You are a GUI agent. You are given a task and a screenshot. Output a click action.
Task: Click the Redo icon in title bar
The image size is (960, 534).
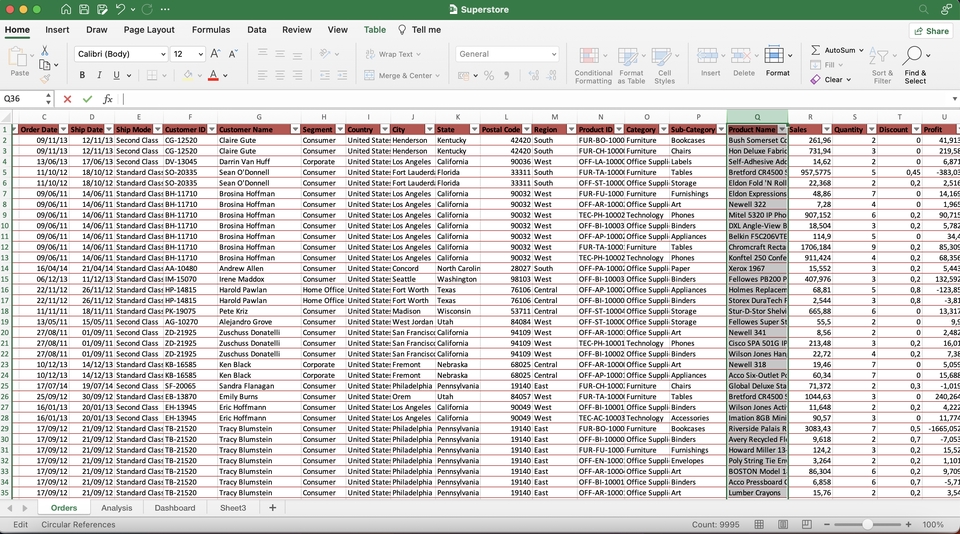pos(147,9)
